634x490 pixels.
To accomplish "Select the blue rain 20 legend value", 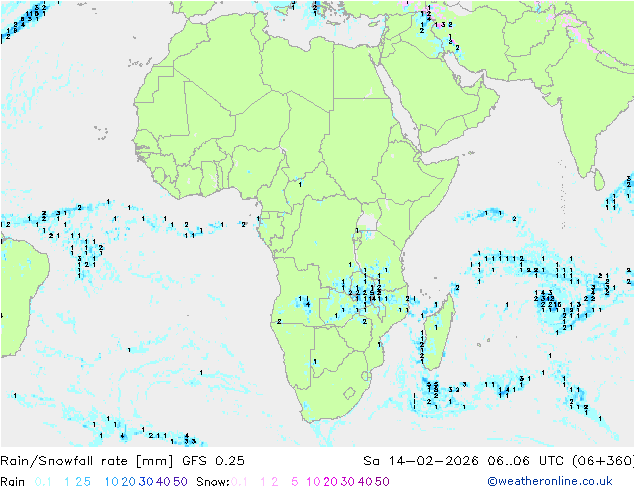I will point(129,482).
